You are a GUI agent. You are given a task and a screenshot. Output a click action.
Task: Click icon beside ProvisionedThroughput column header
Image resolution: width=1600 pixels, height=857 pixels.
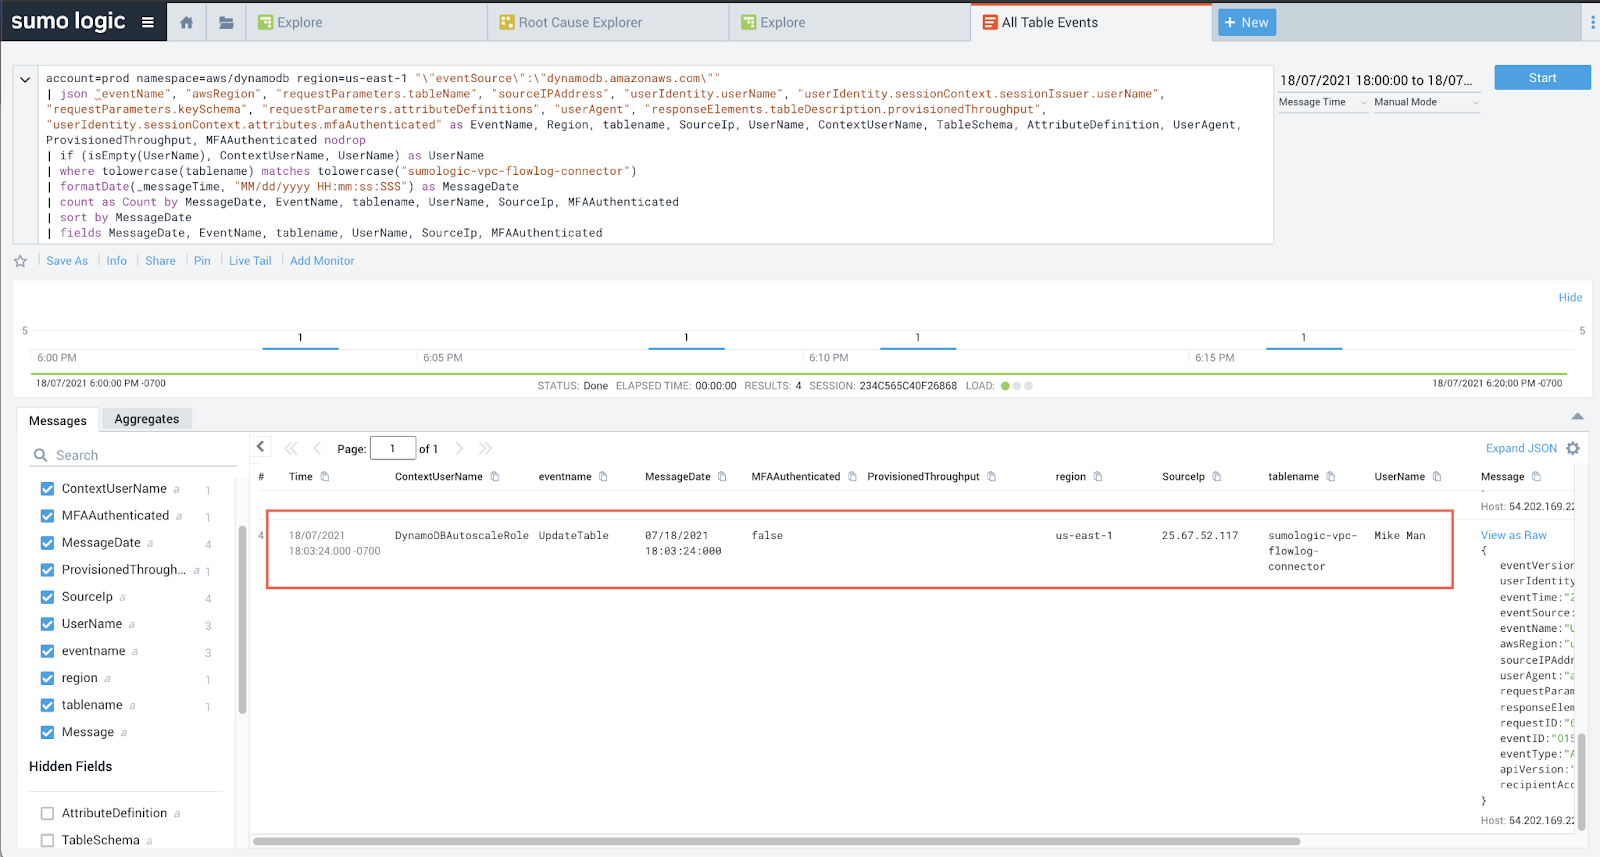992,477
